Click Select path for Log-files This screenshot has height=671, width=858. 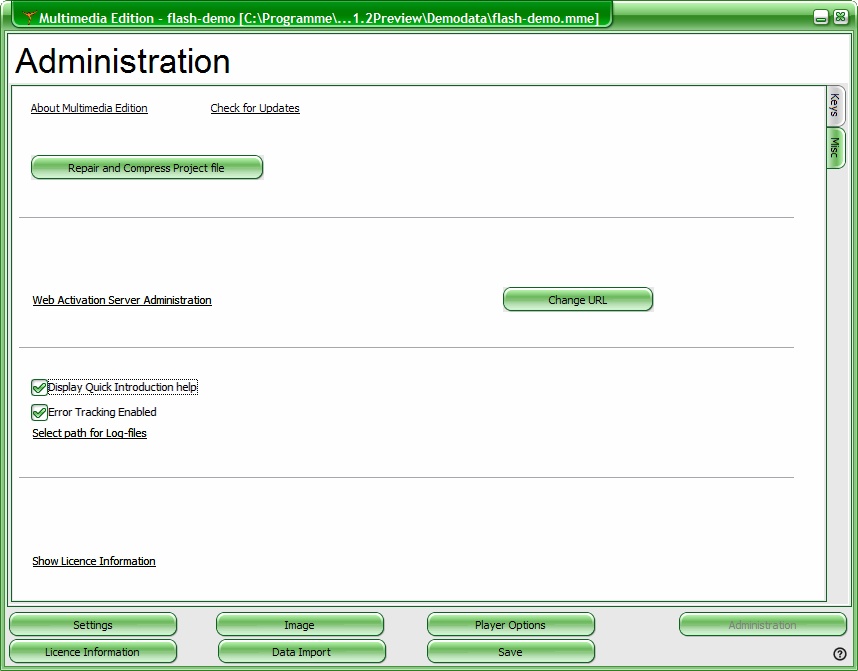[x=89, y=433]
